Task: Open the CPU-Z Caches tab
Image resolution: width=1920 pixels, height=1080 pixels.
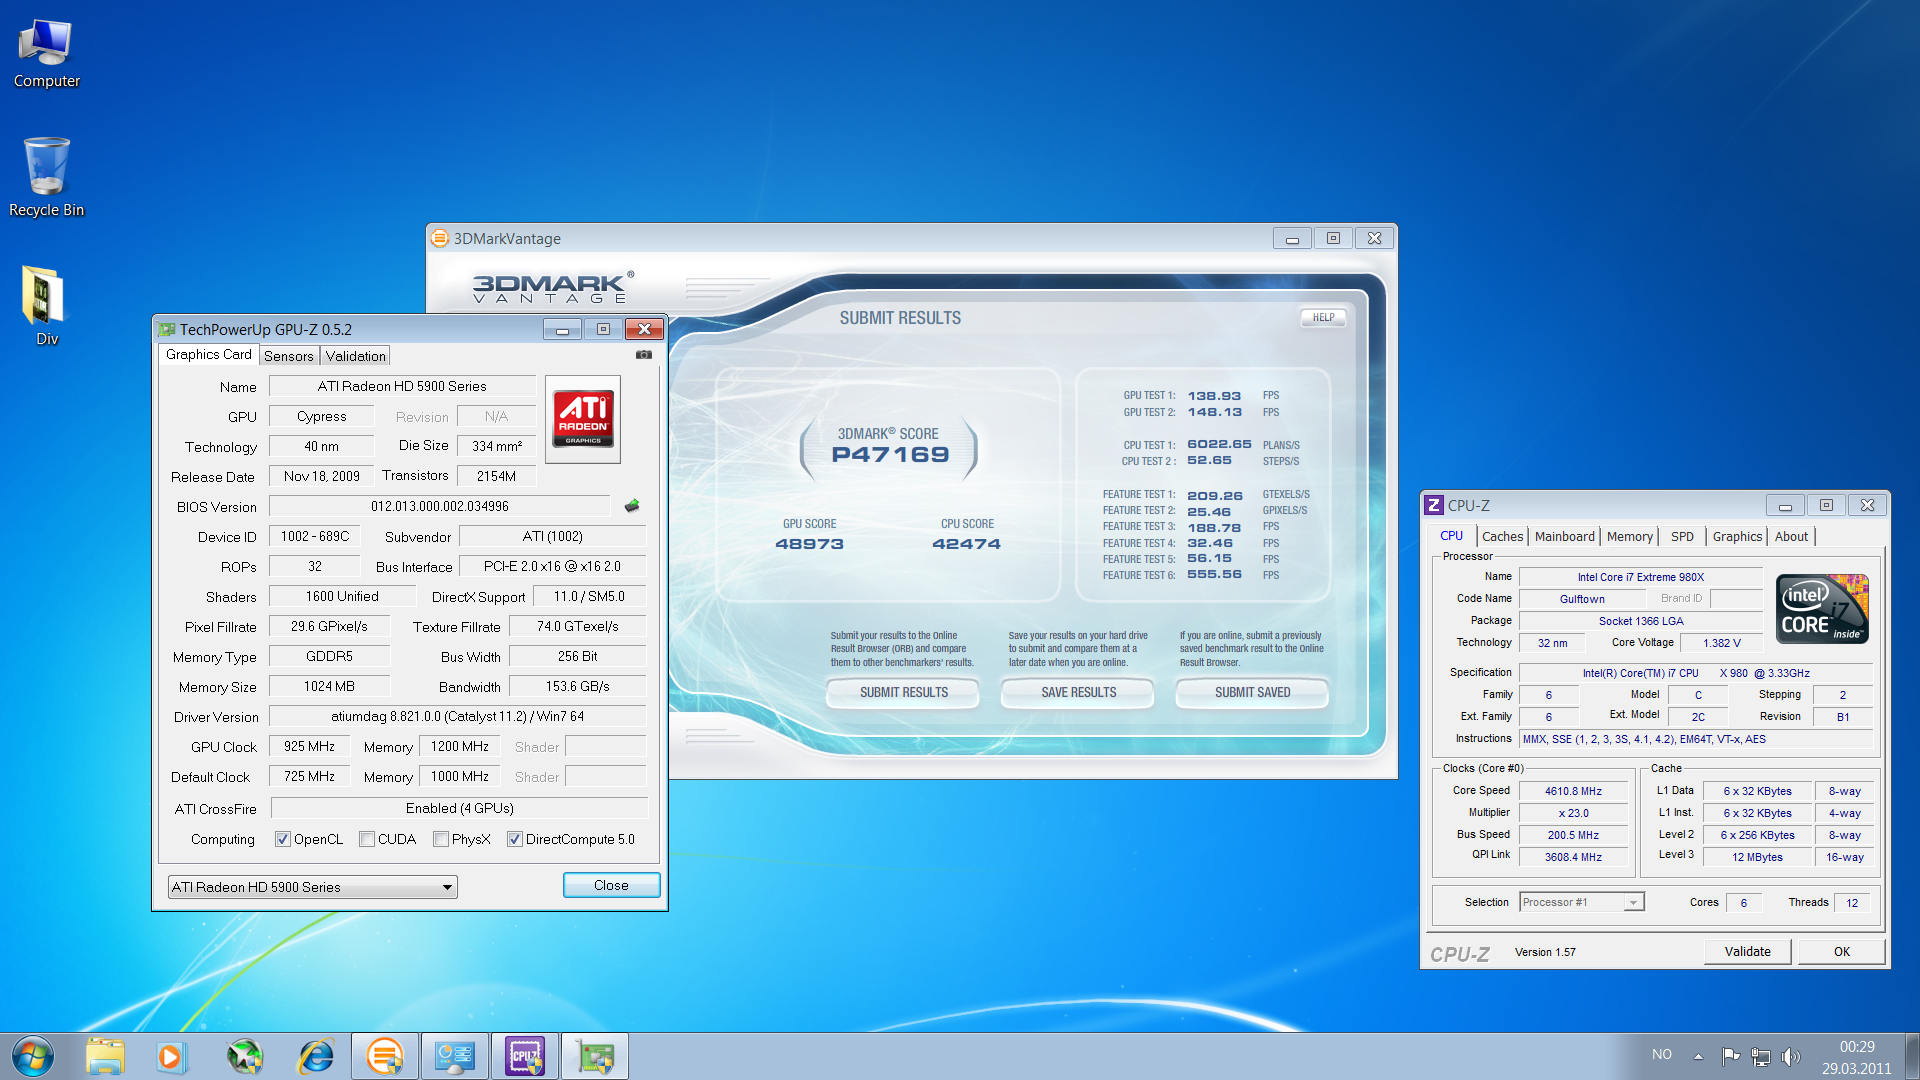Action: (x=1502, y=536)
